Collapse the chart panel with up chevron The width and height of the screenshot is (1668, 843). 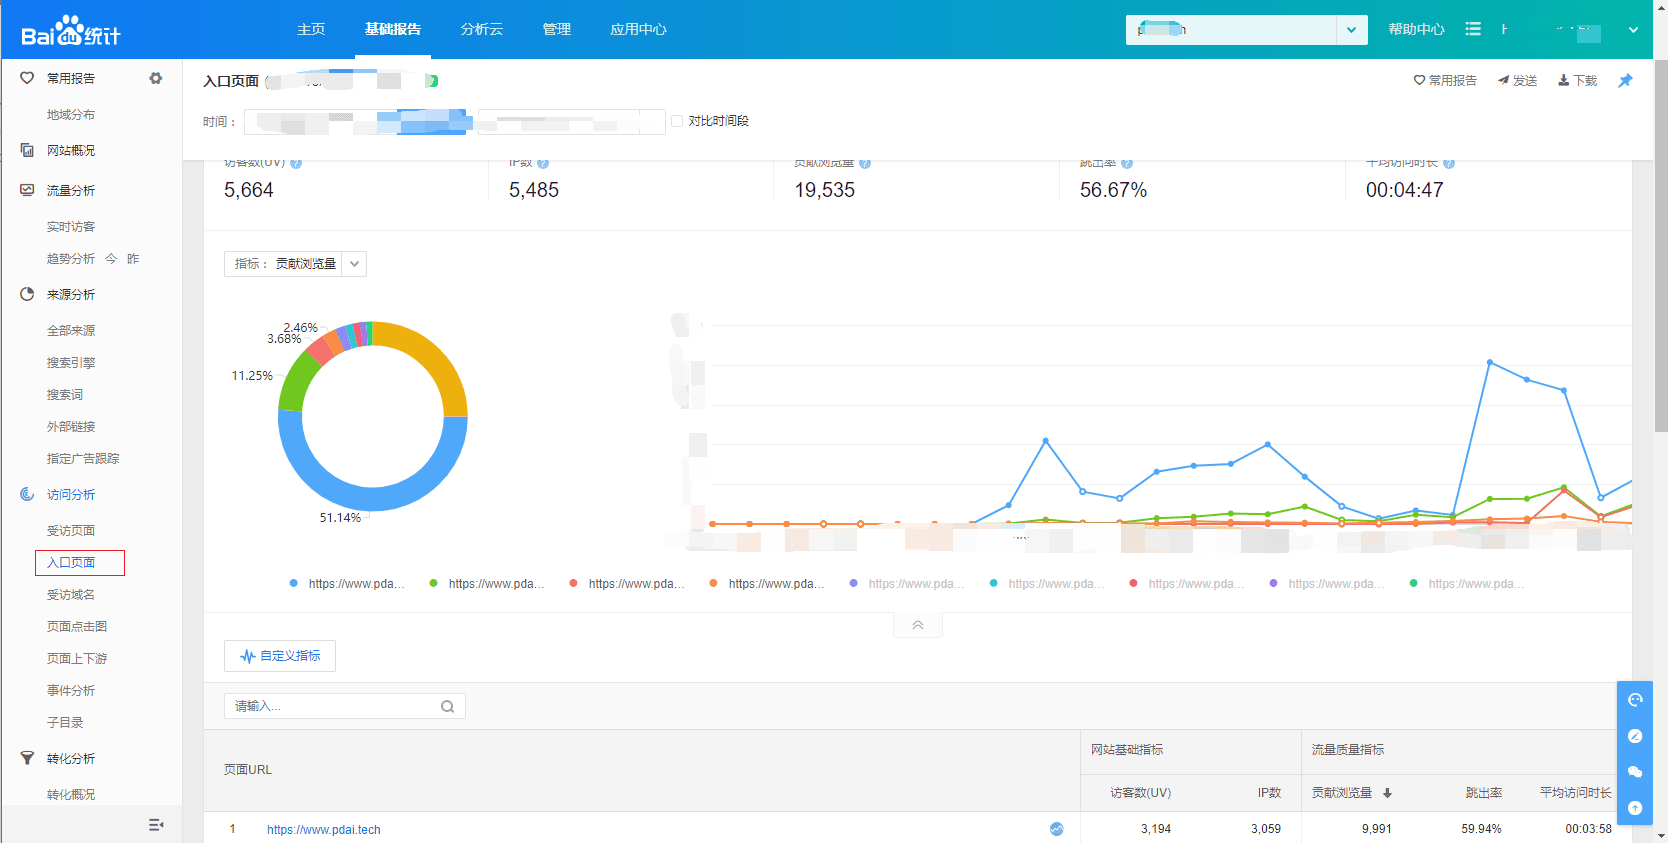point(917,625)
